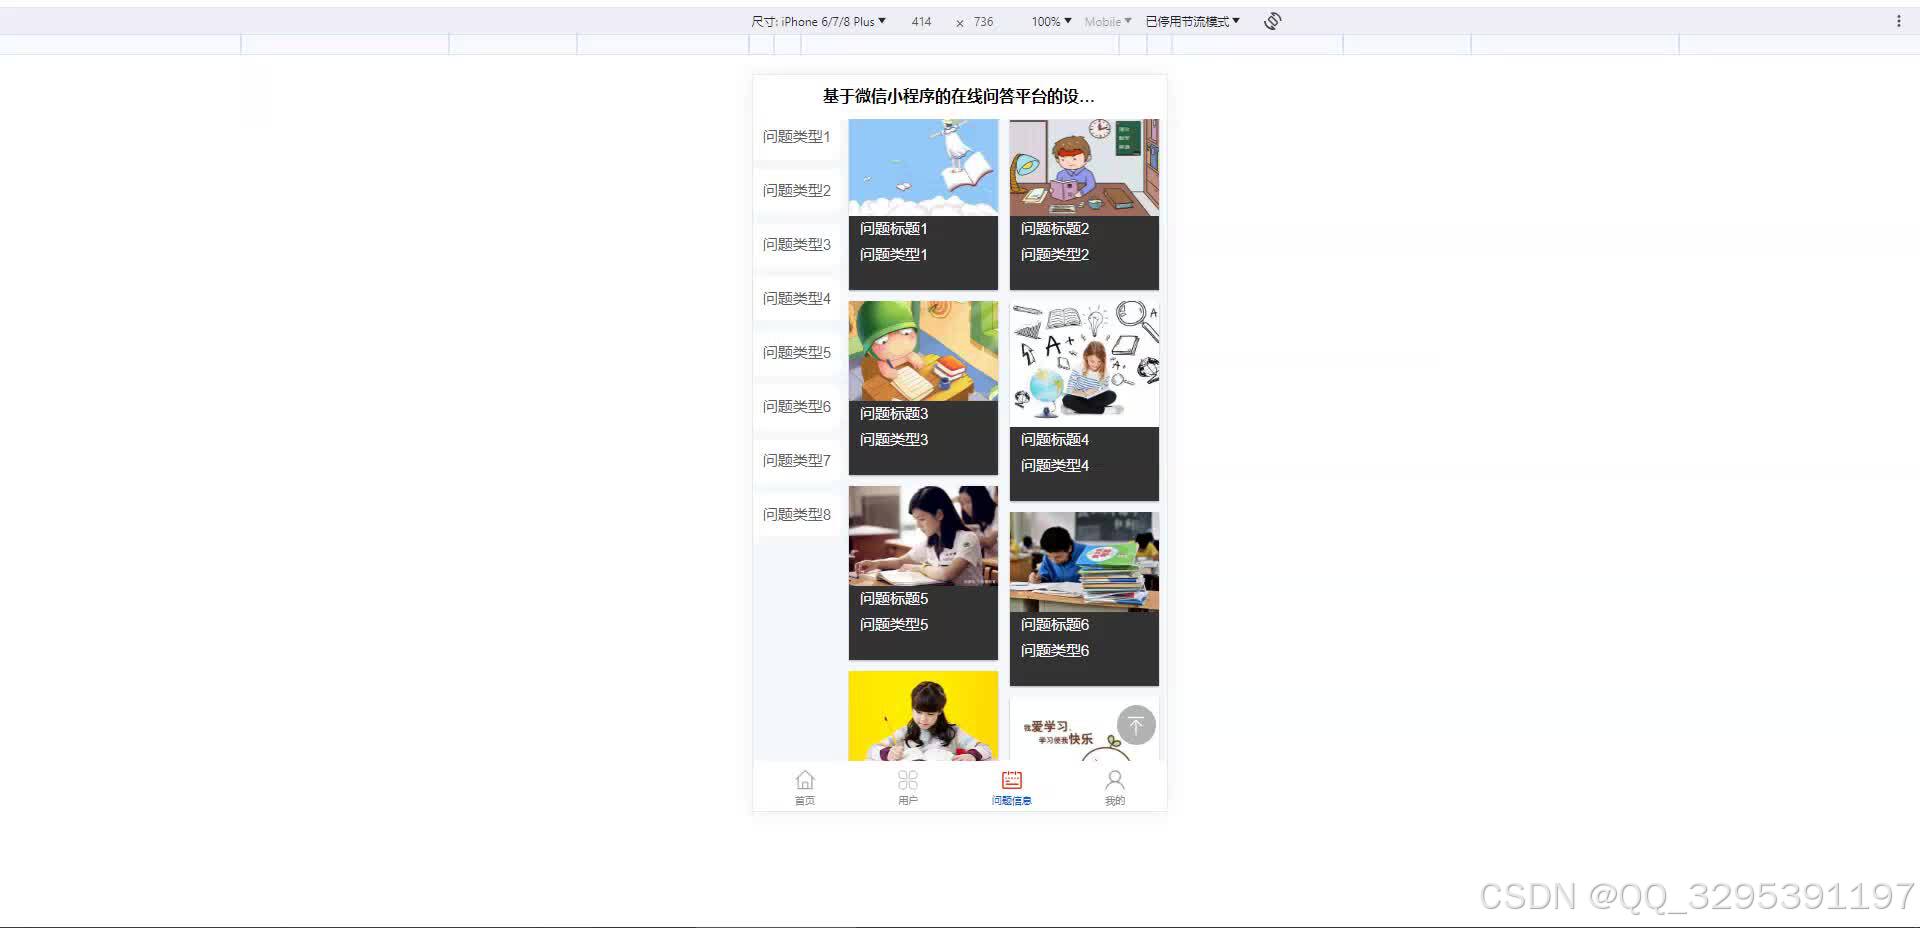Image resolution: width=1920 pixels, height=928 pixels.
Task: Open the 问题标题3 card image
Action: click(x=923, y=351)
